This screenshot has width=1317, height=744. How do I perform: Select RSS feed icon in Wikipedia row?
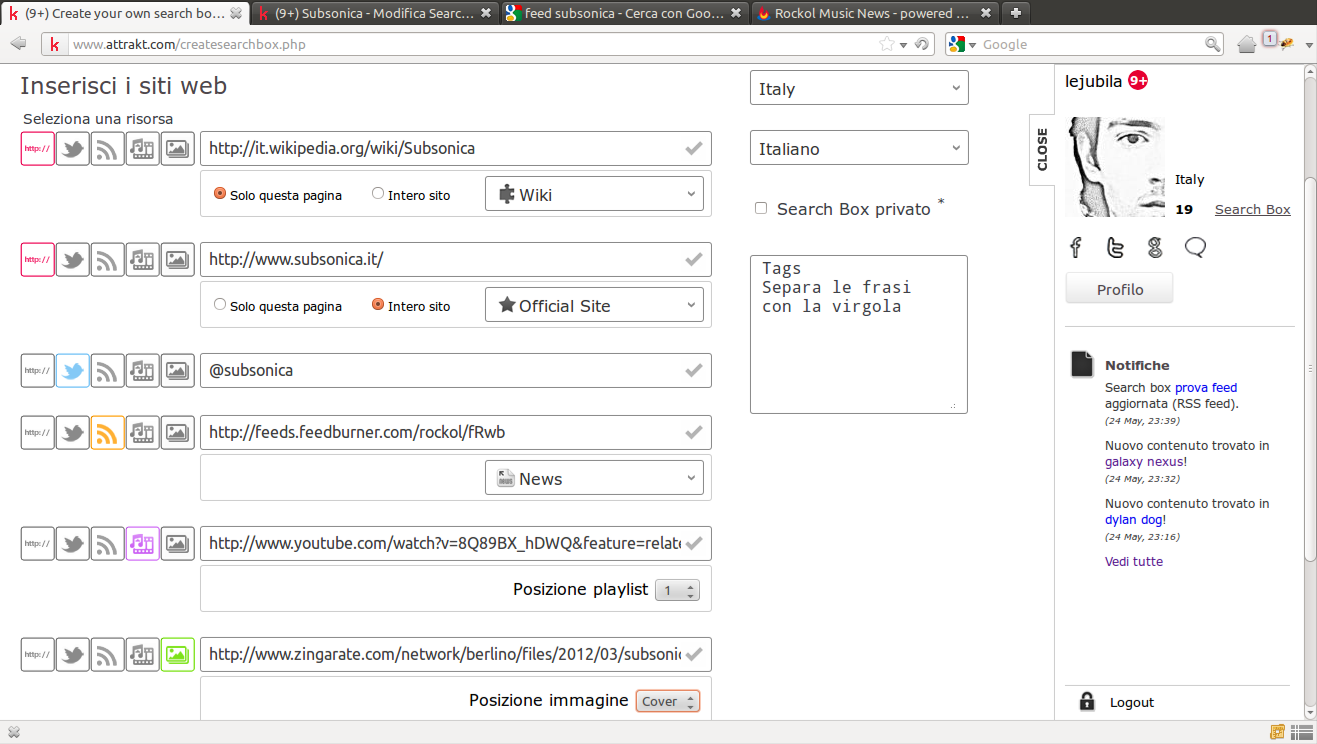(108, 149)
